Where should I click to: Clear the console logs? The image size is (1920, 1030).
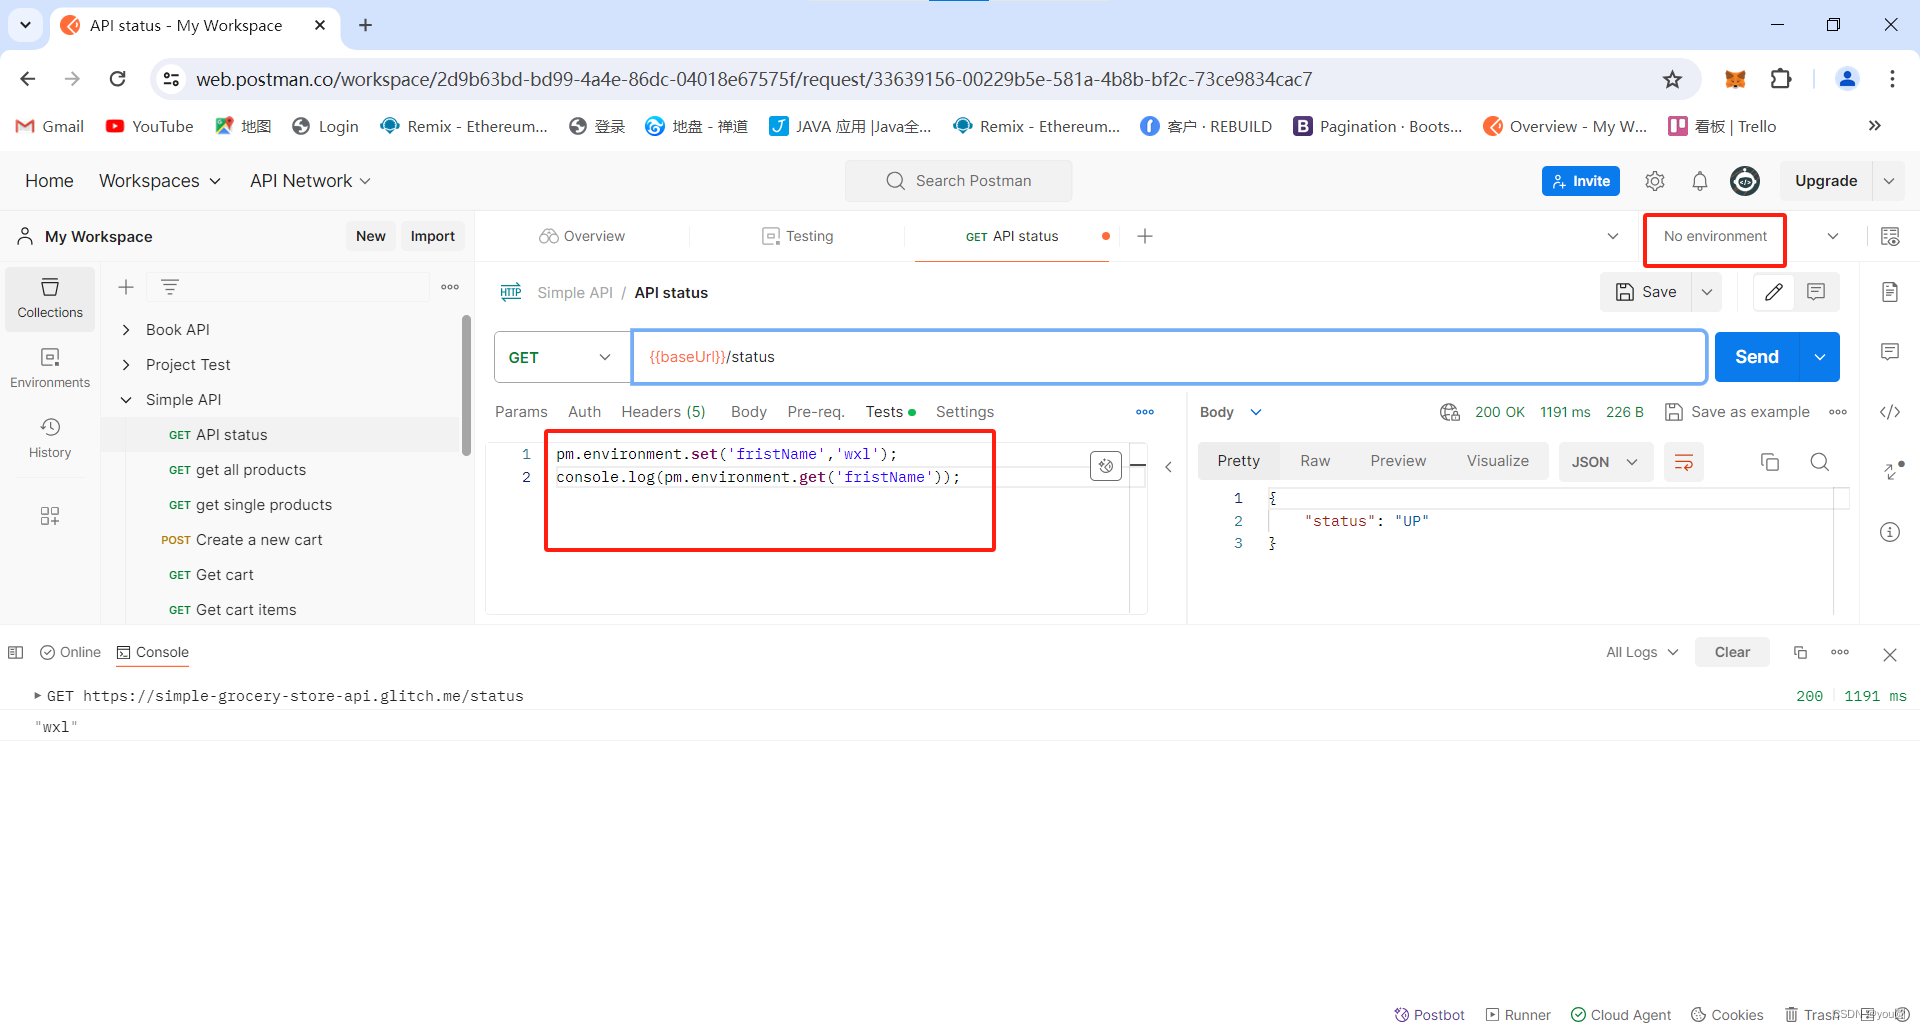1732,652
